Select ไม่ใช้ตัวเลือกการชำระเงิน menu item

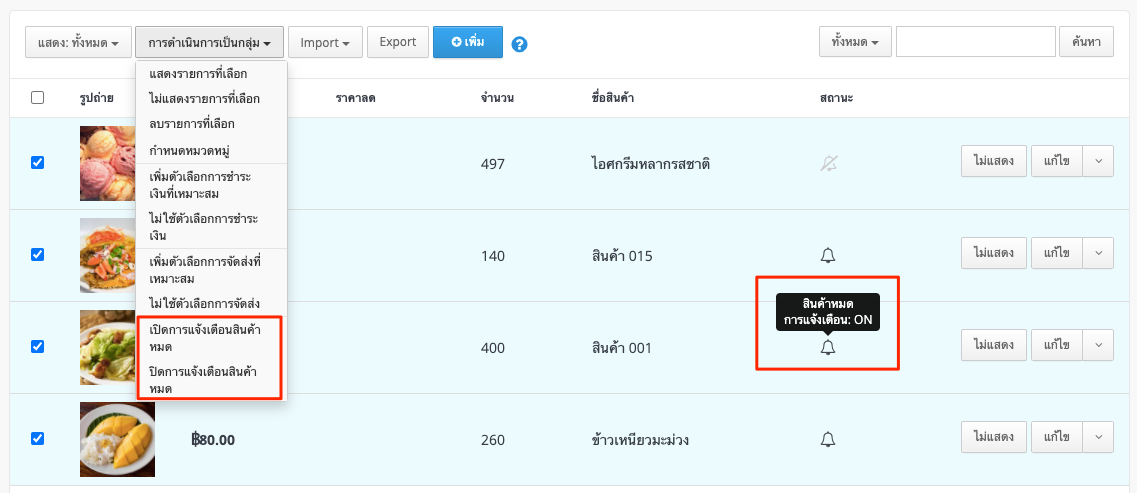pos(212,227)
